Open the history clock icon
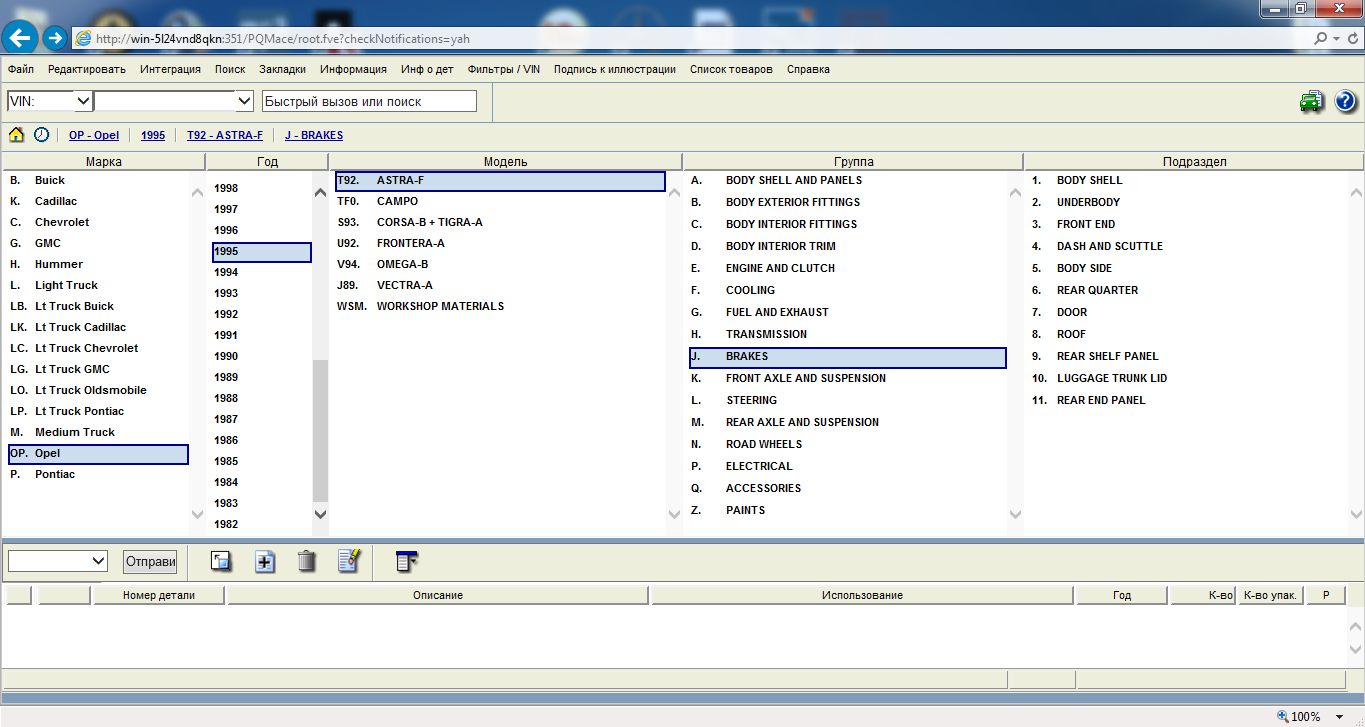Image resolution: width=1365 pixels, height=727 pixels. [x=41, y=135]
